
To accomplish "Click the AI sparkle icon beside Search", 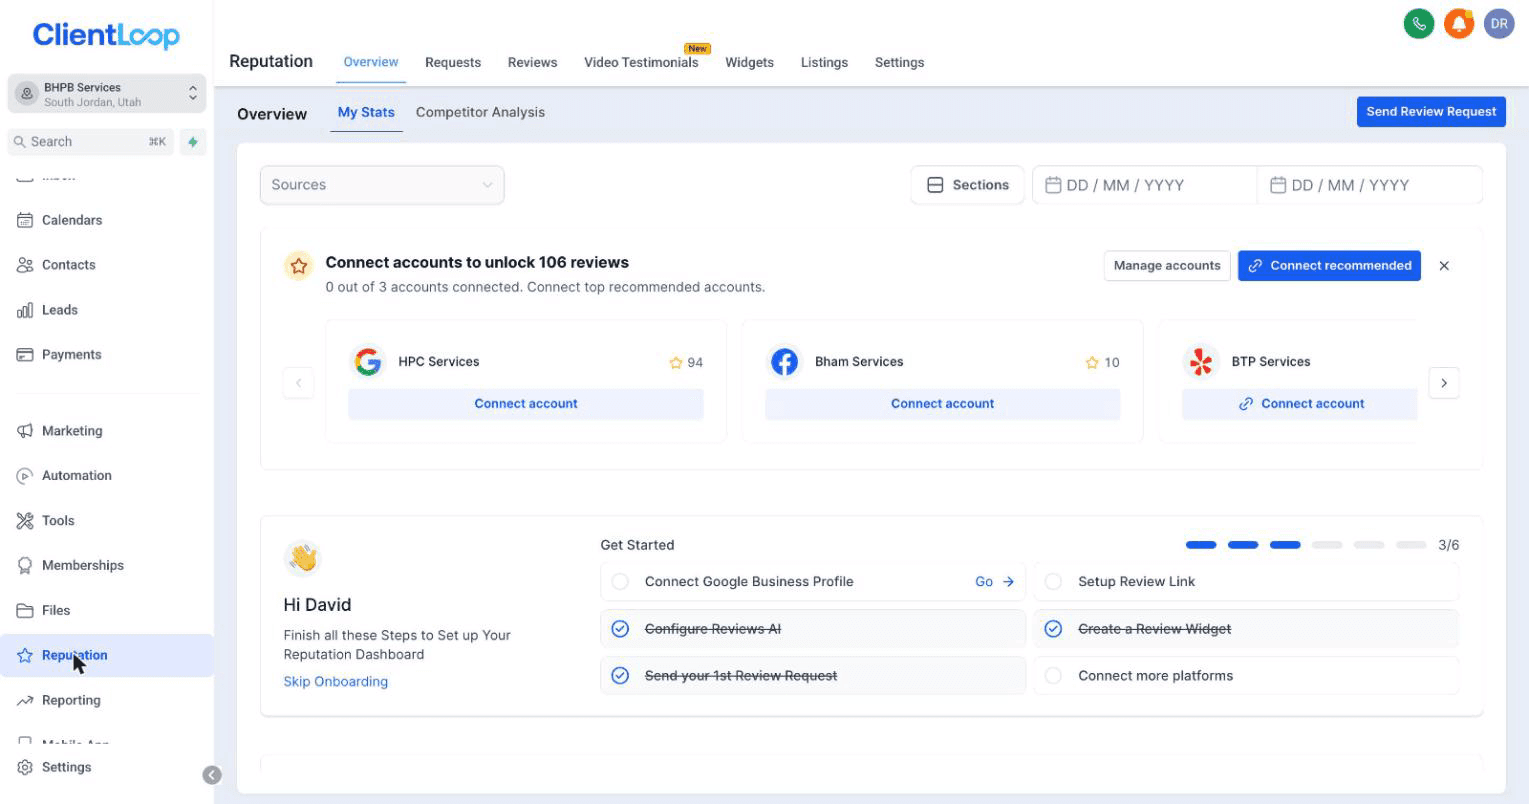I will (193, 142).
